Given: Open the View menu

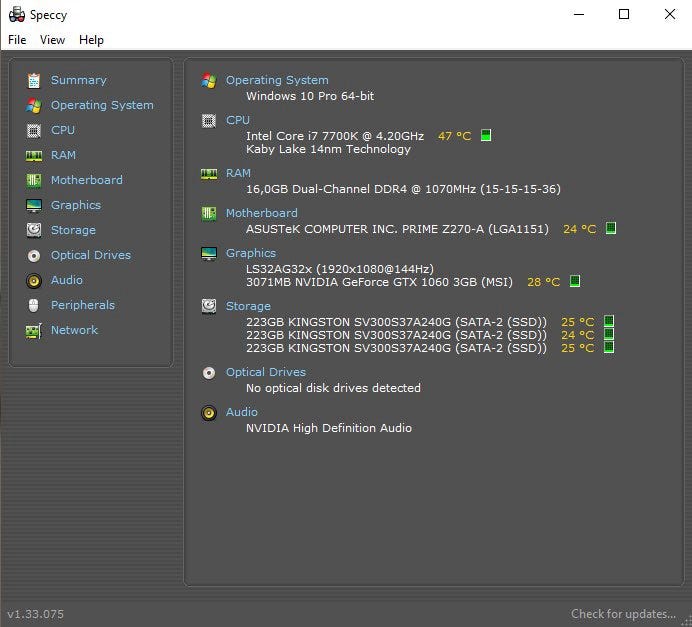Looking at the screenshot, I should coord(52,40).
